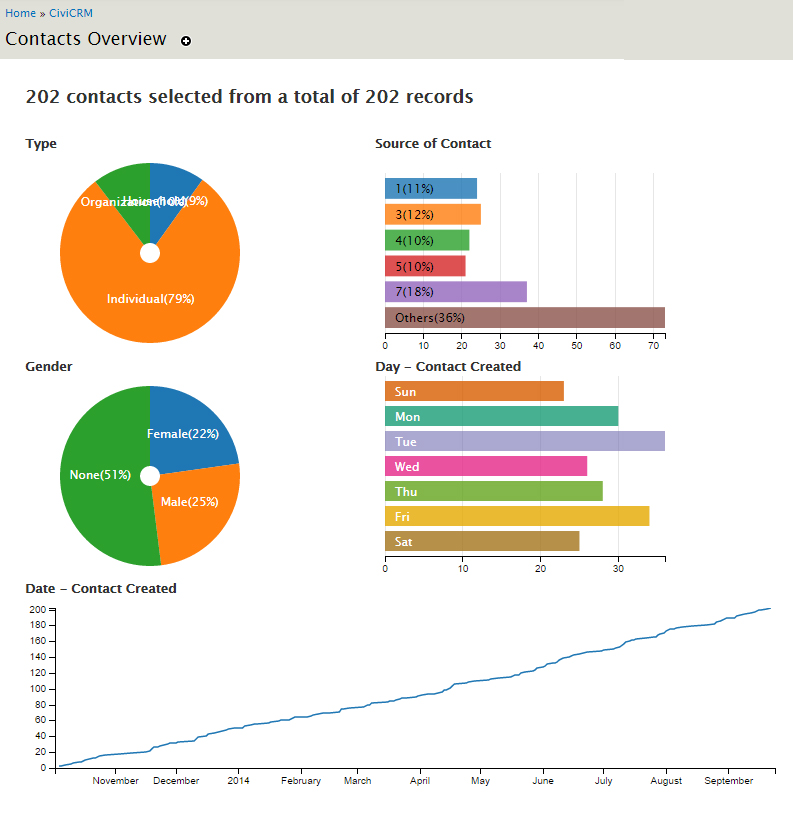Filter contacts created on Tue bar

[524, 442]
